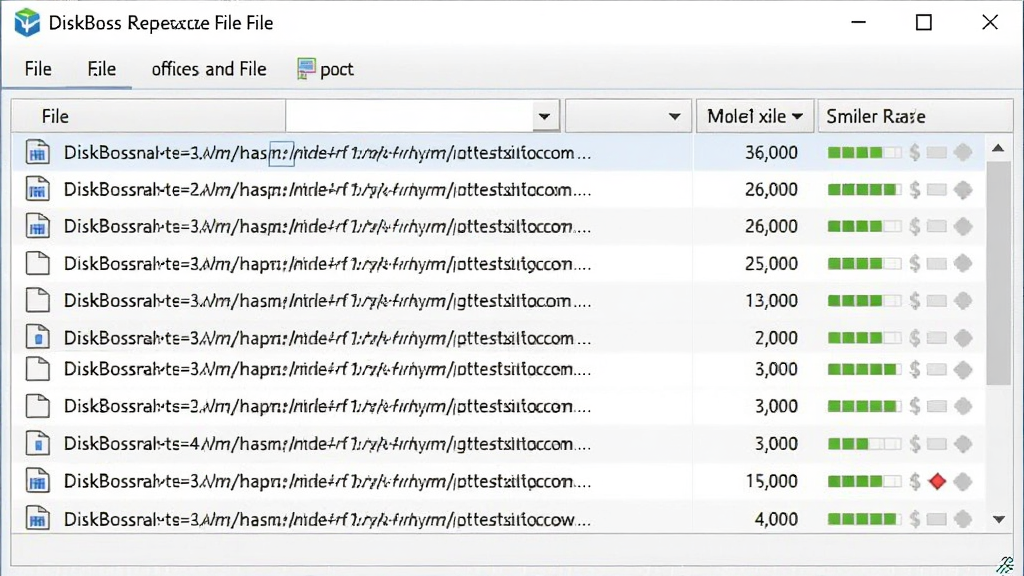Open the Molel xile dropdown
Image resolution: width=1024 pixels, height=576 pixels.
pyautogui.click(x=755, y=116)
